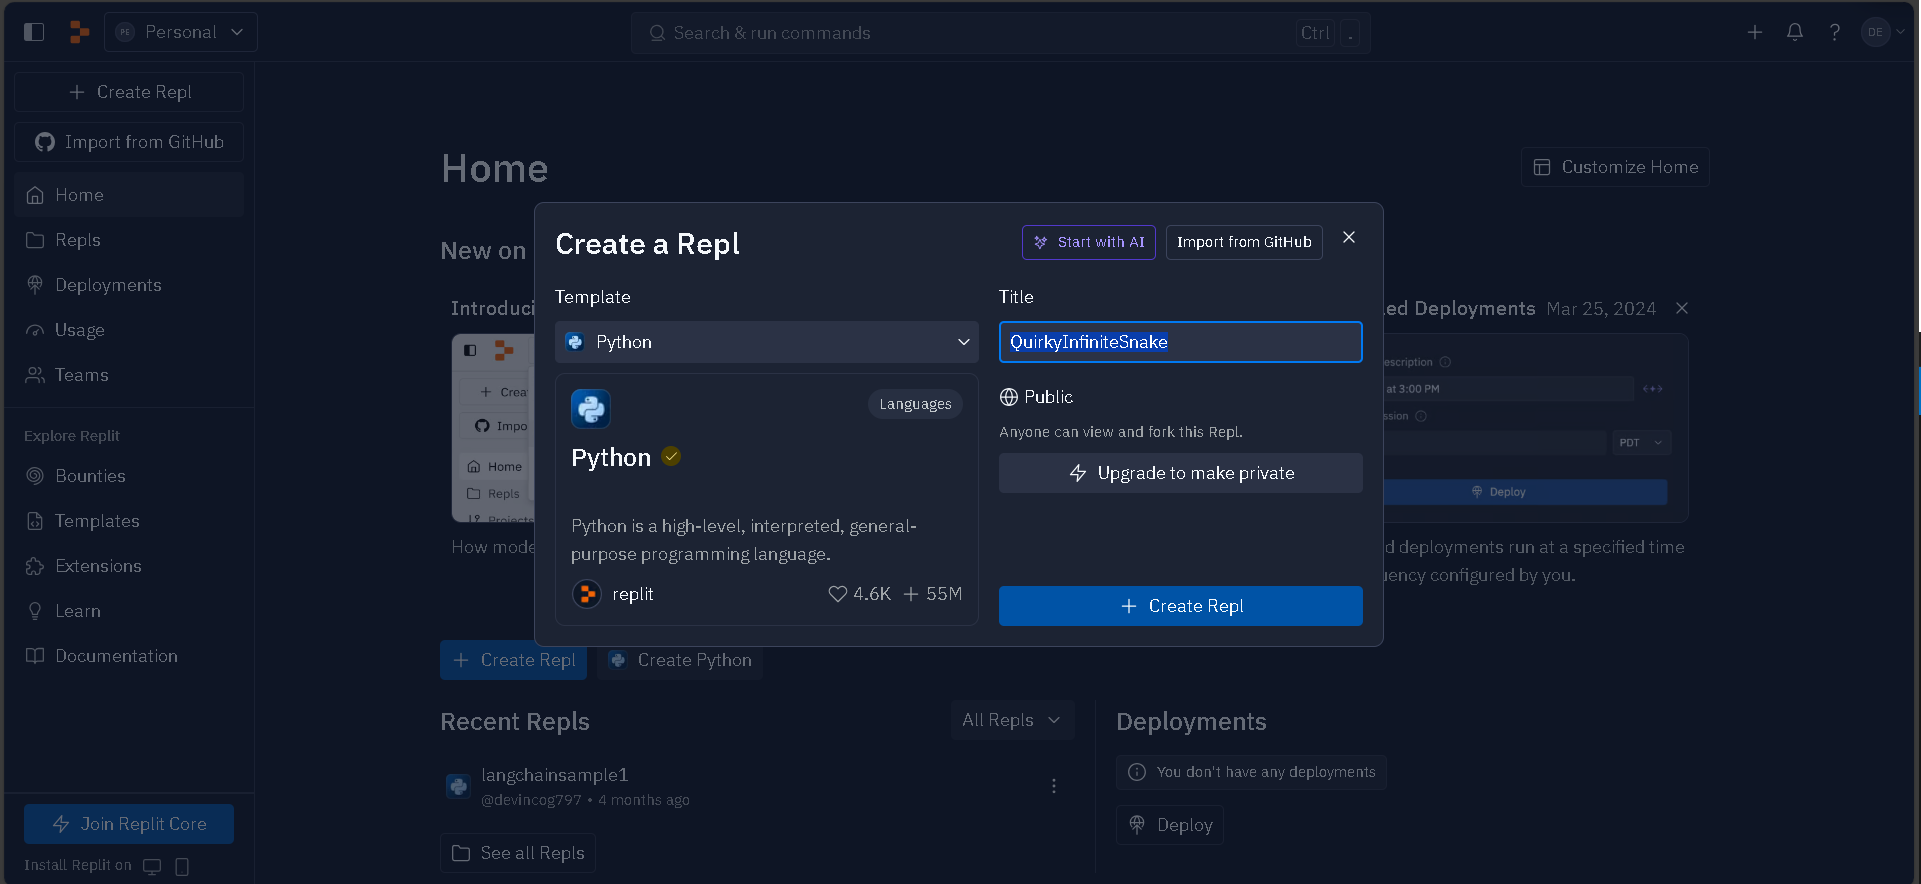Open Teams in the sidebar
Viewport: 1921px width, 884px height.
click(129, 375)
